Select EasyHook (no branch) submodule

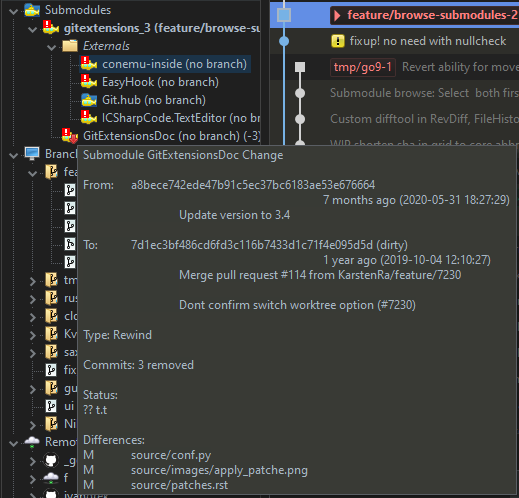(x=160, y=82)
